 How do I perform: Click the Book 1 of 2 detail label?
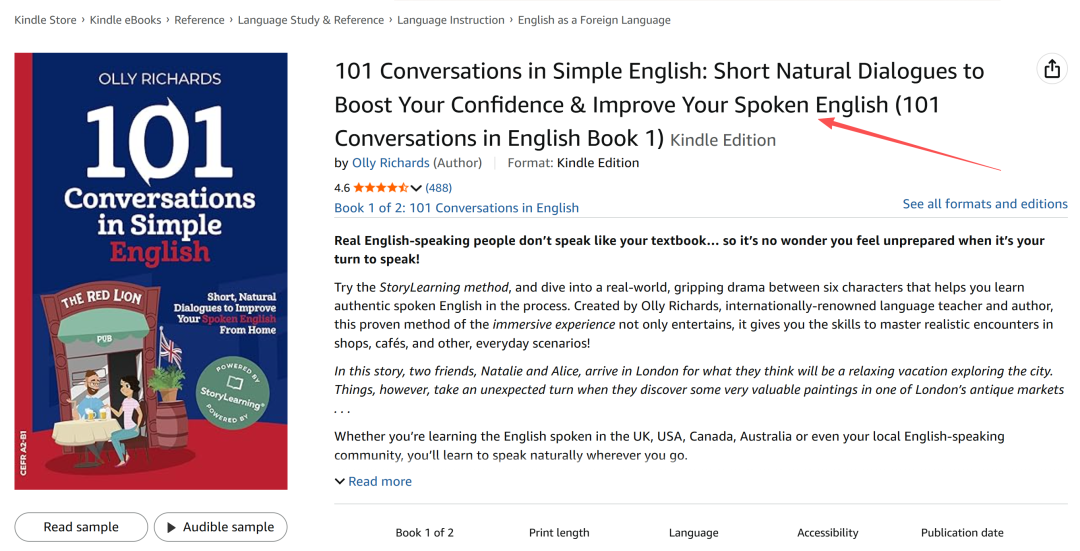[424, 532]
